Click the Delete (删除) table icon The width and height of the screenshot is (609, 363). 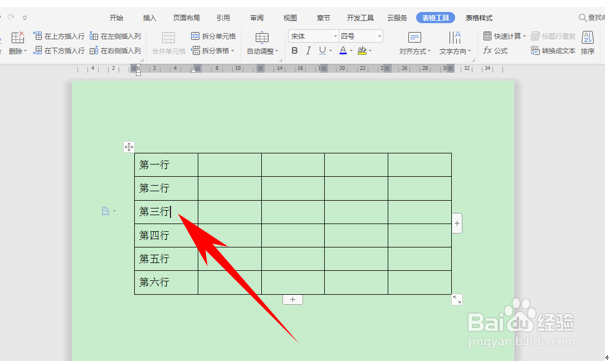click(17, 38)
